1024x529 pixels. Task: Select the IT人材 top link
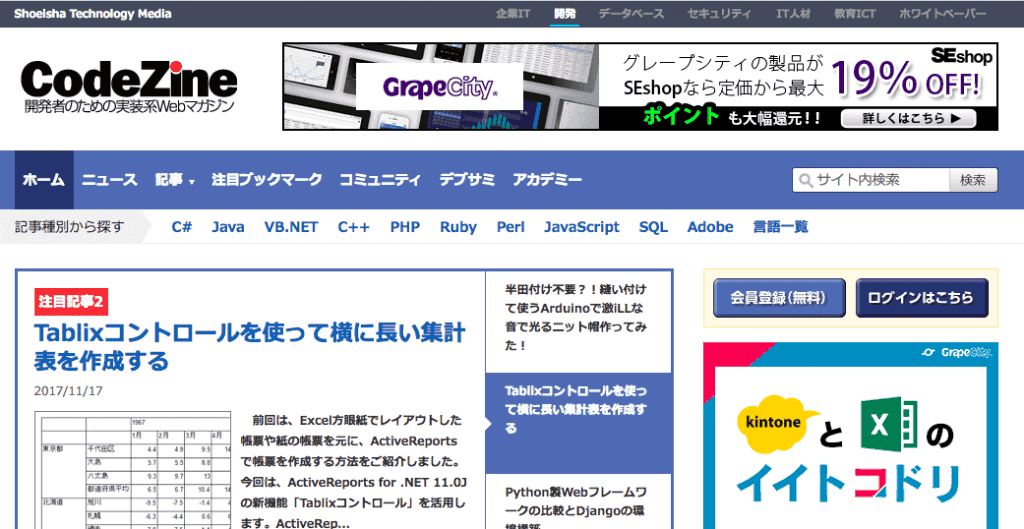(x=793, y=14)
